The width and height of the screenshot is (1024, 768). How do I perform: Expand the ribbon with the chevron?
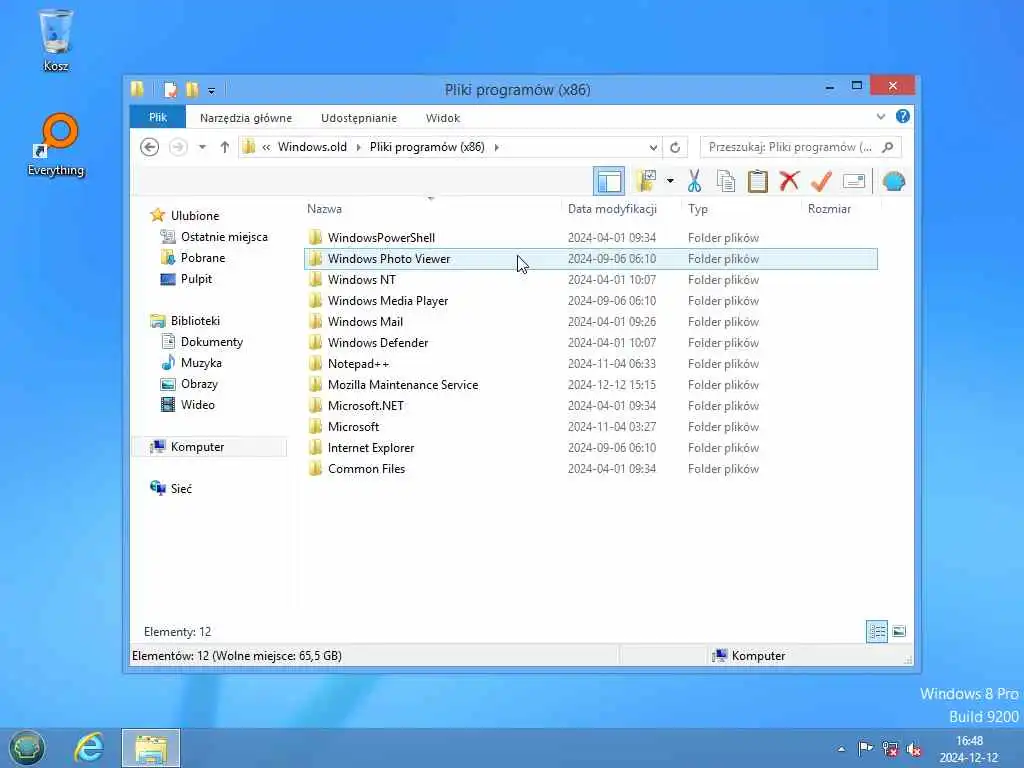tap(881, 116)
